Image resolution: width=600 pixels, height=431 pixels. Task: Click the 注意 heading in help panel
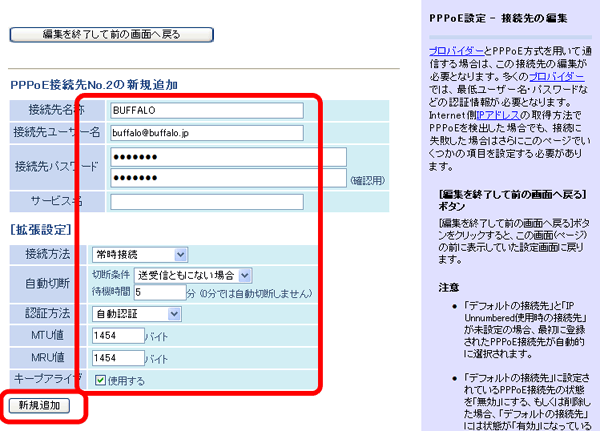(449, 286)
